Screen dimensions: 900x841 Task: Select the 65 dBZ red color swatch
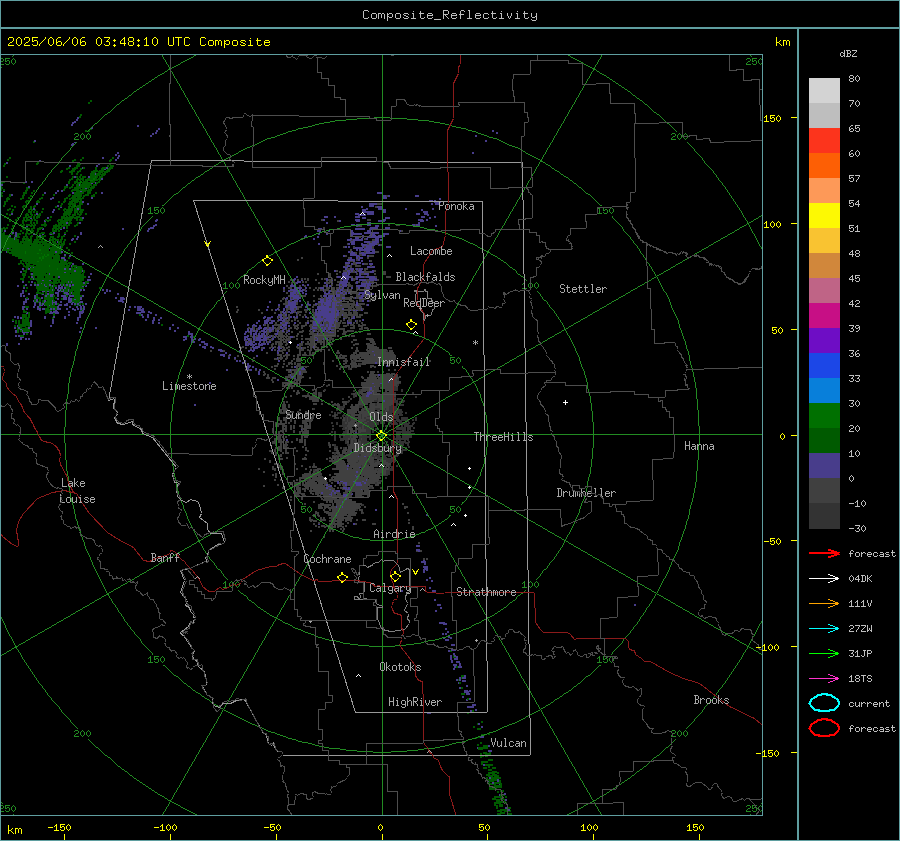coord(824,140)
